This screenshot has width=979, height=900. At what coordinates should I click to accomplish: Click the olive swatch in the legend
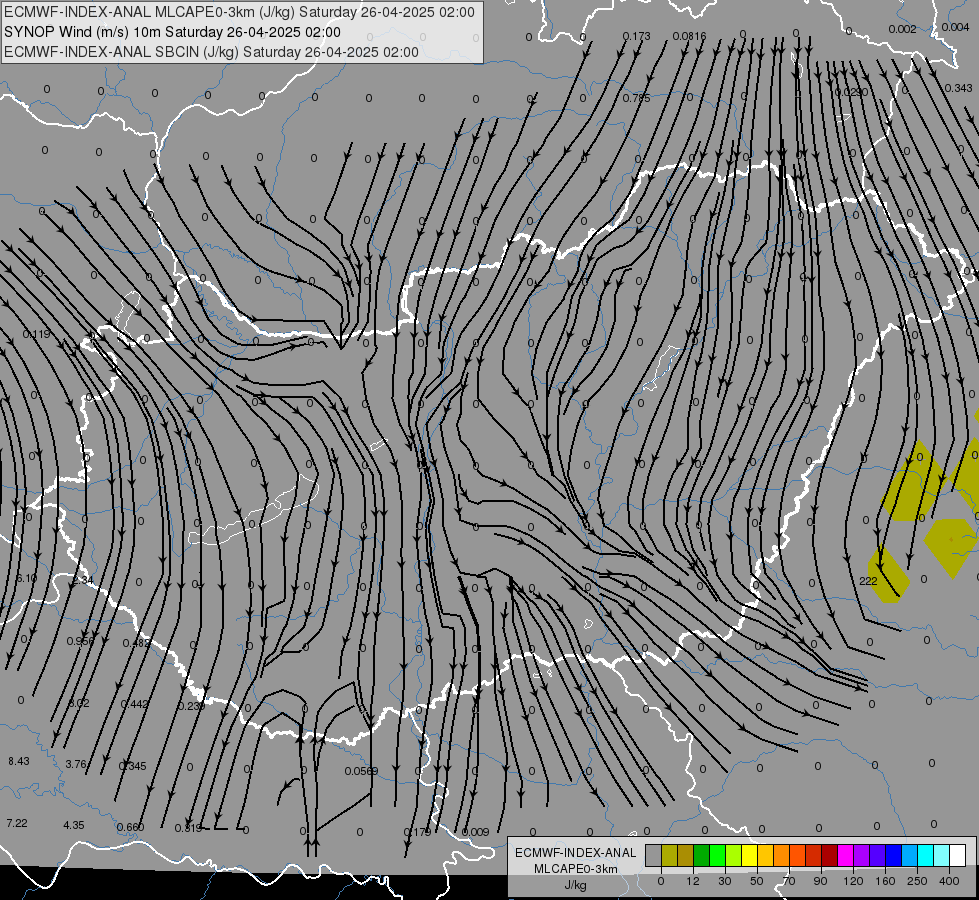pyautogui.click(x=670, y=855)
